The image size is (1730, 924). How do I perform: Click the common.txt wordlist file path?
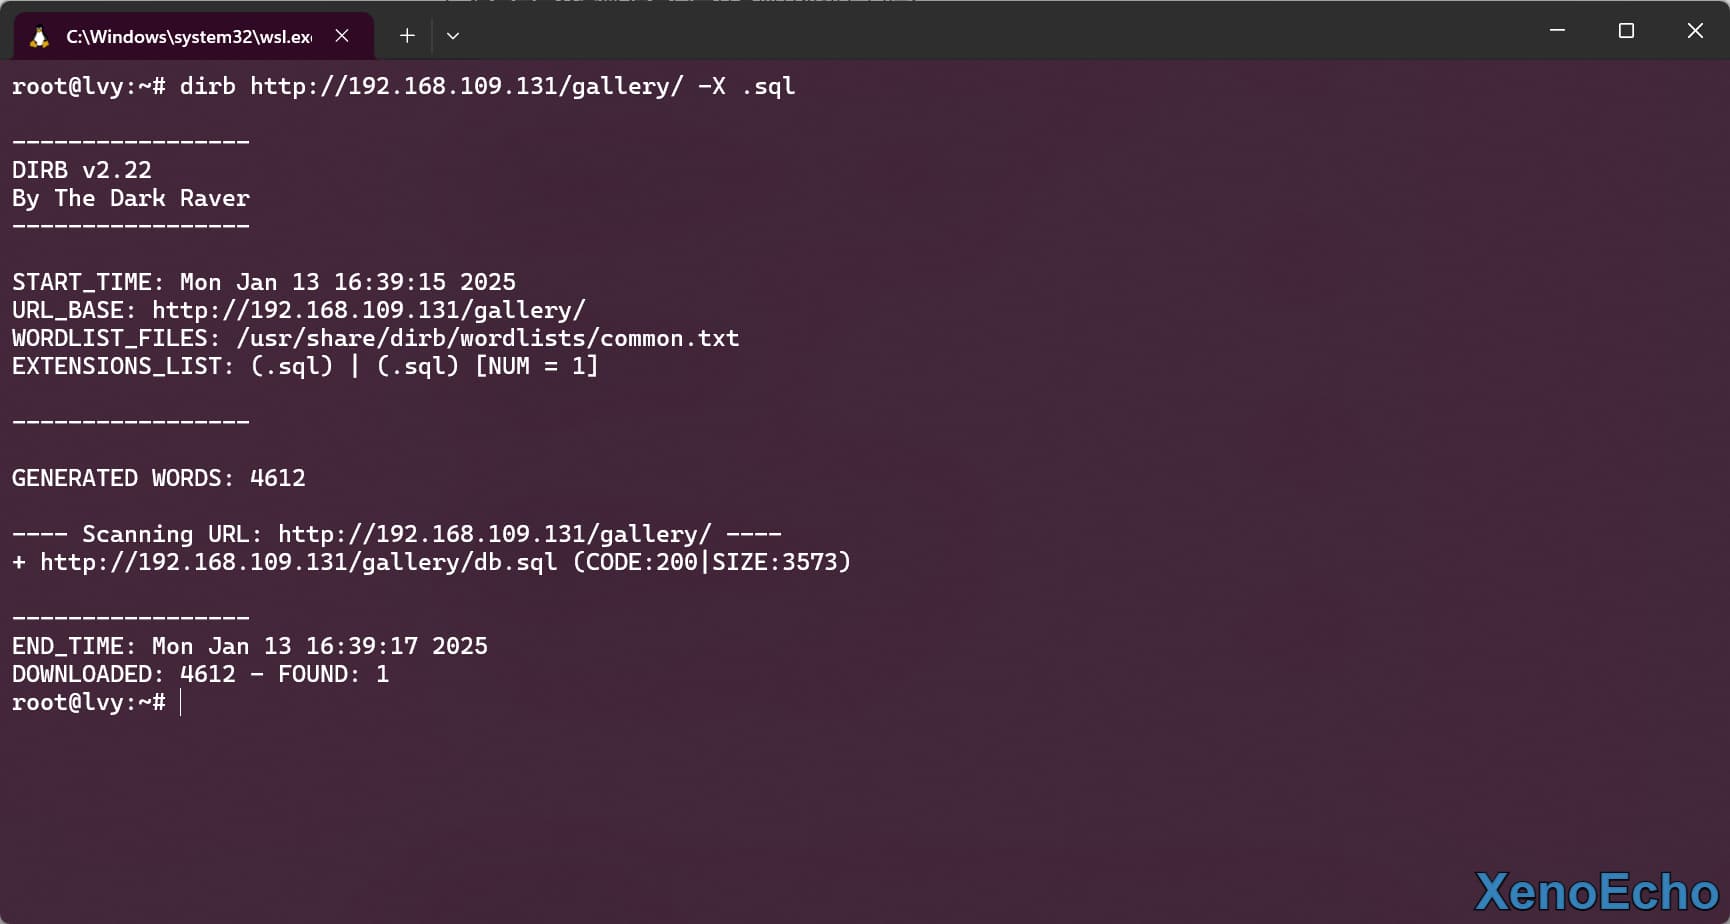[487, 338]
